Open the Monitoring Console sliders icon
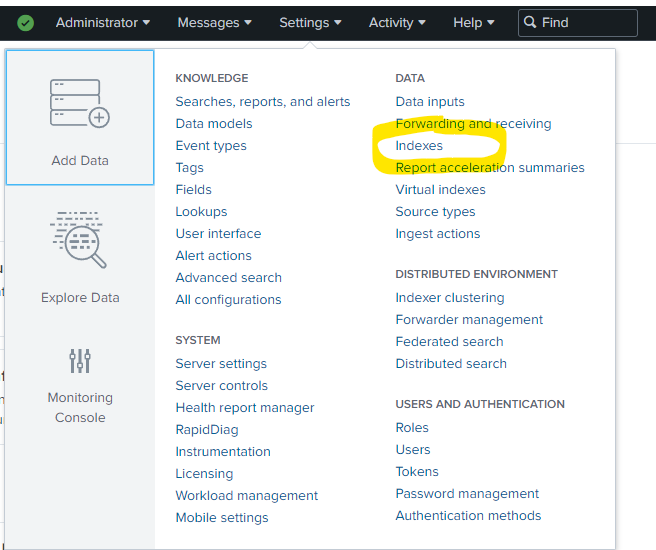This screenshot has height=550, width=656. click(80, 361)
